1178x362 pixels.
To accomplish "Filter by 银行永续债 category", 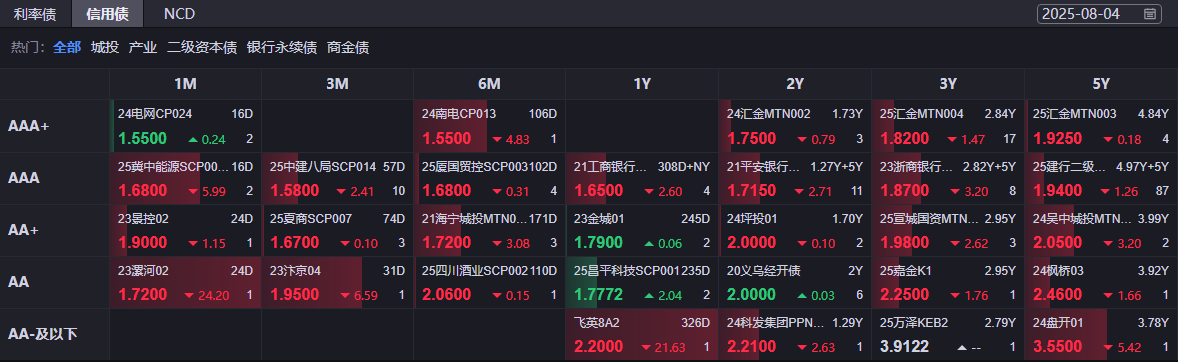I will [282, 47].
